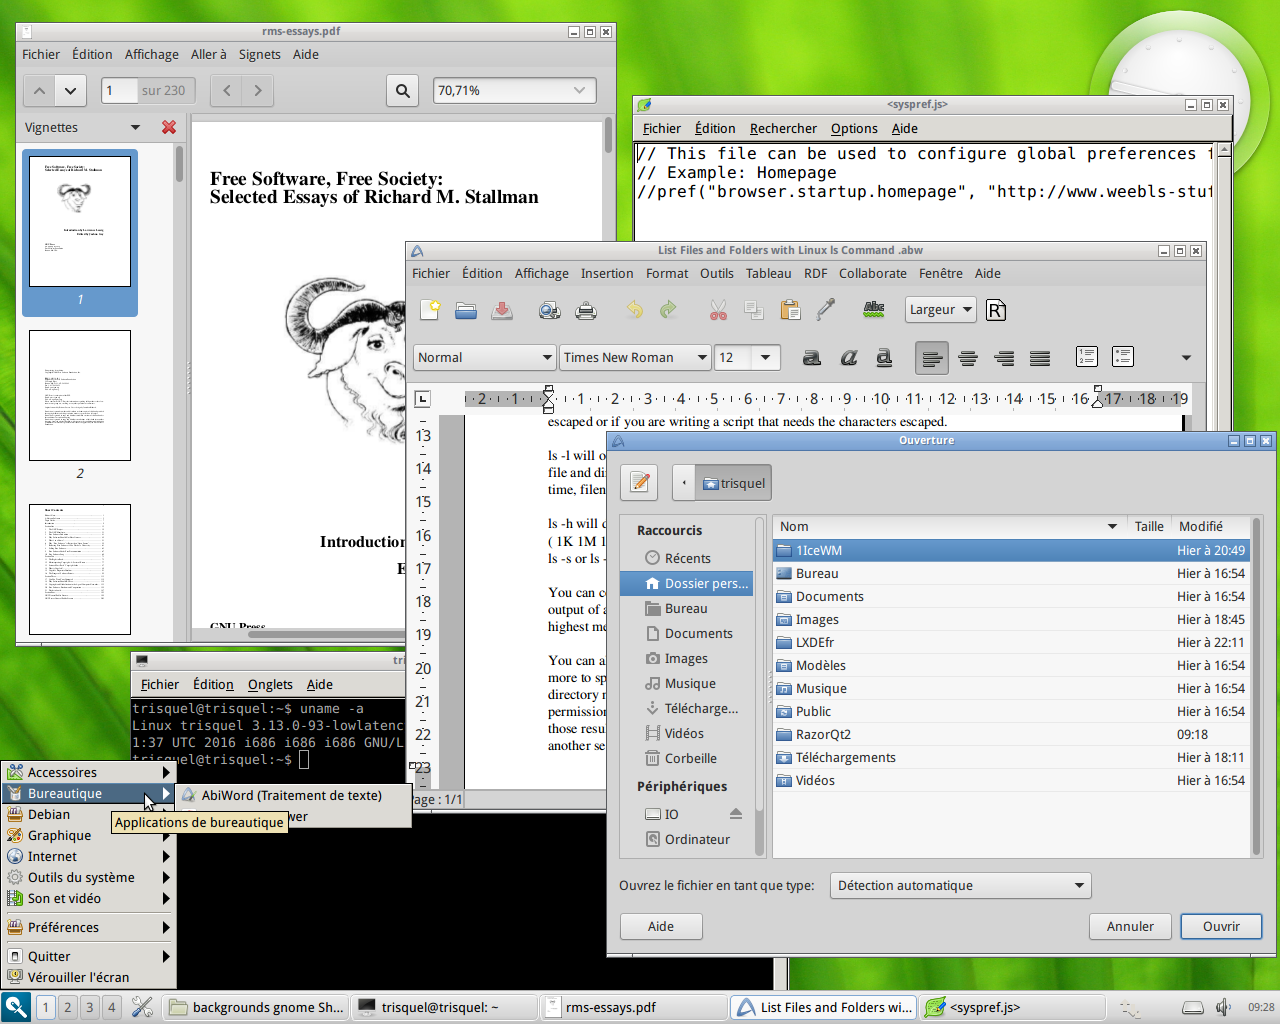Run the Abc spell check icon
The height and width of the screenshot is (1024, 1280).
[874, 310]
